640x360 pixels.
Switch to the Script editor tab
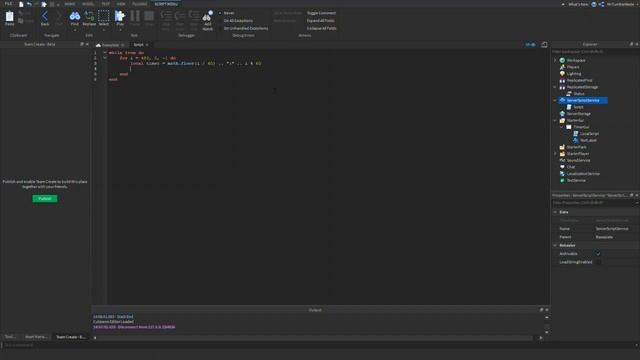pyautogui.click(x=138, y=45)
